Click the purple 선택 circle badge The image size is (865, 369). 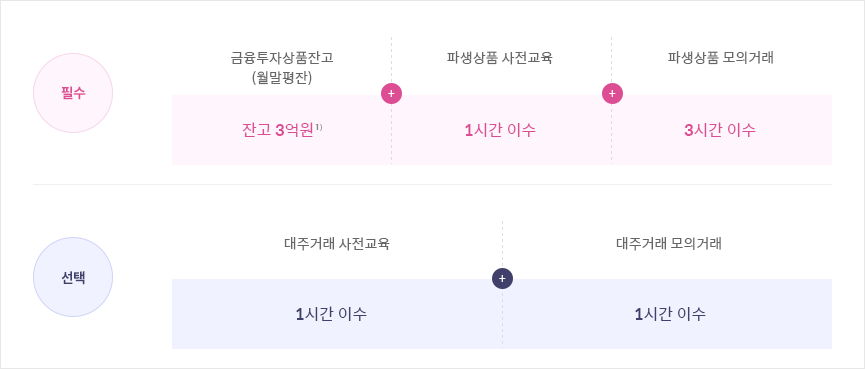pyautogui.click(x=73, y=277)
